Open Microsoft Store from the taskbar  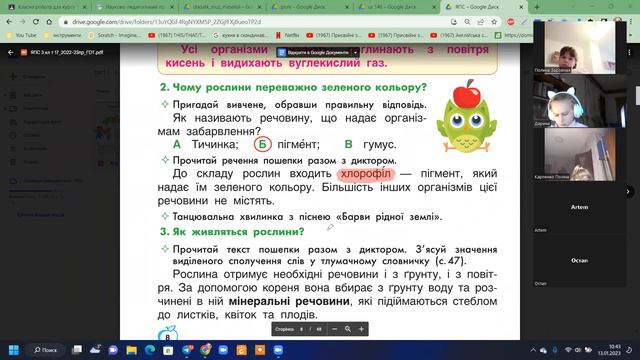168,350
